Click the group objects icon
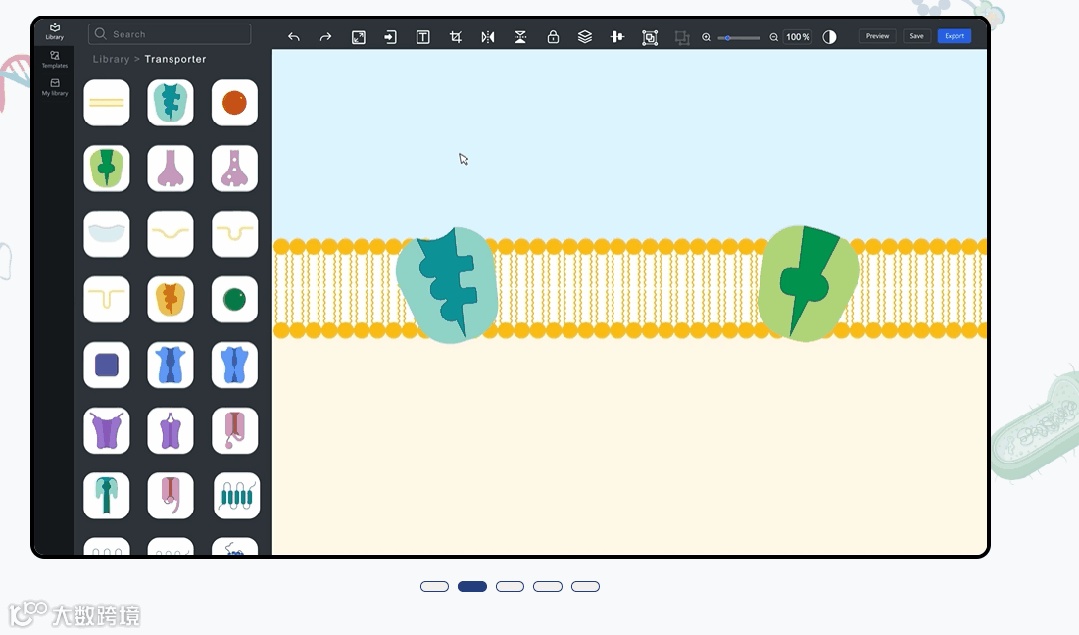Image resolution: width=1079 pixels, height=635 pixels. pos(650,37)
